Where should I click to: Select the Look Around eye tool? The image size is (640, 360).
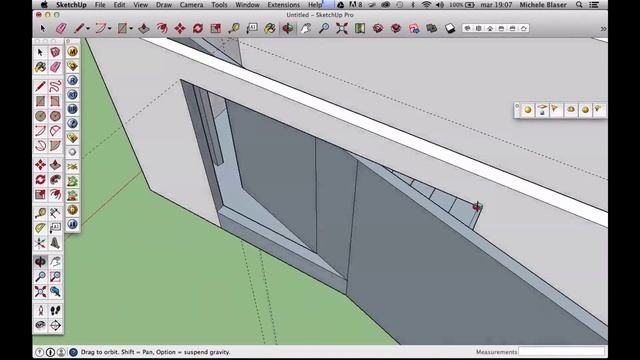pyautogui.click(x=40, y=325)
